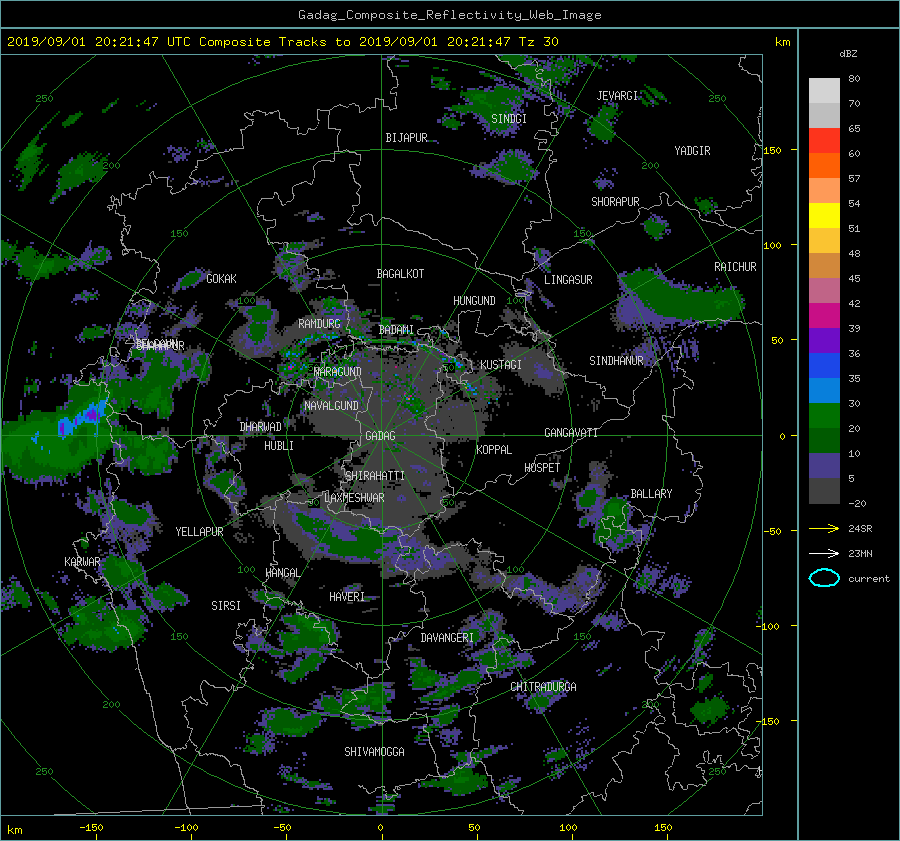
Task: Click the SHIVAMOGGA city label
Action: pyautogui.click(x=374, y=752)
